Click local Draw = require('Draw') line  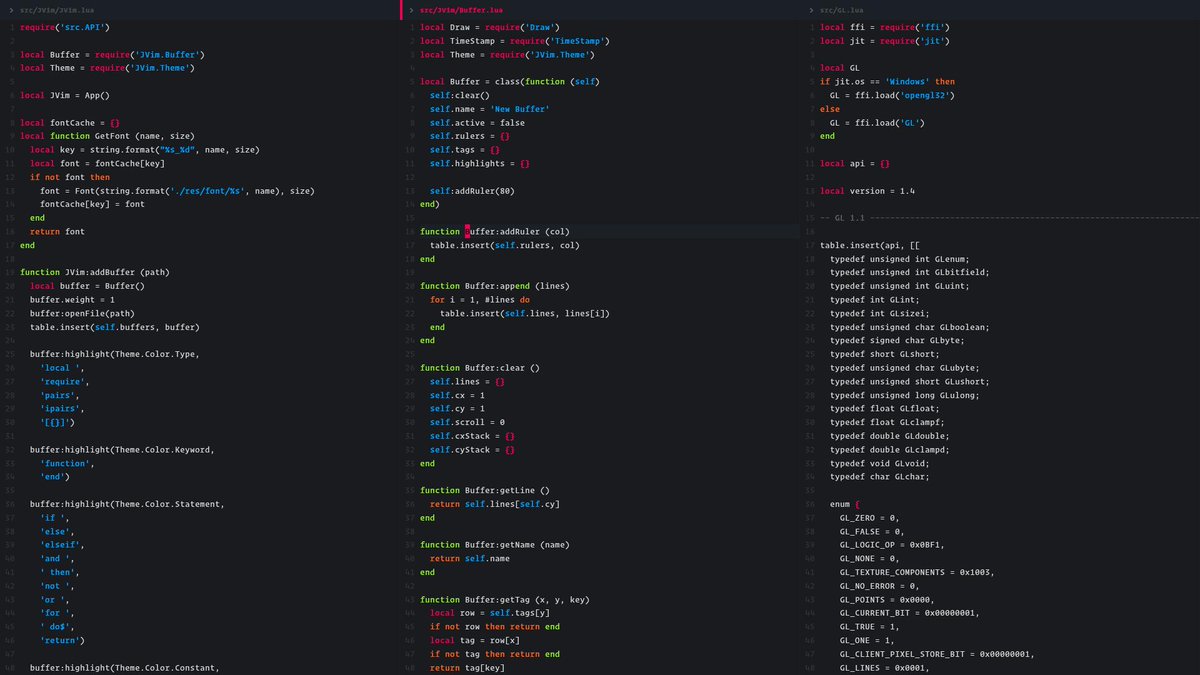tap(490, 27)
